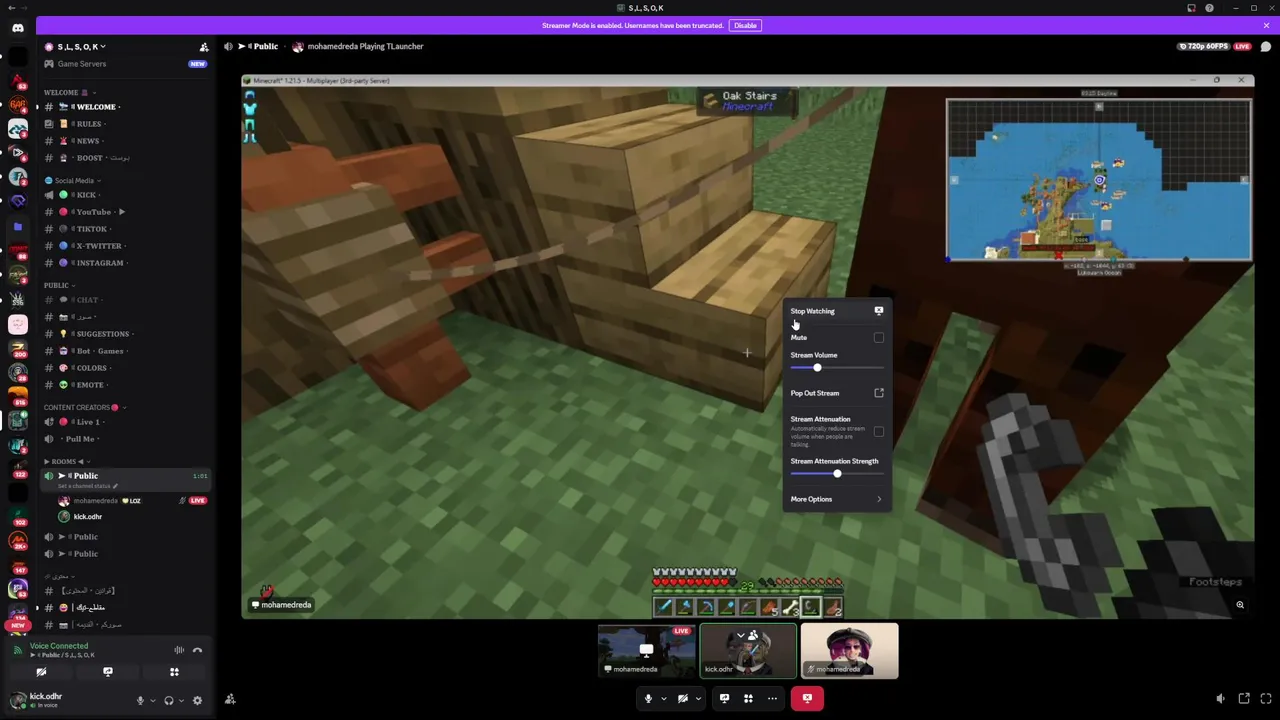Open more options ellipsis in call bar
The image size is (1280, 720).
pyautogui.click(x=772, y=698)
